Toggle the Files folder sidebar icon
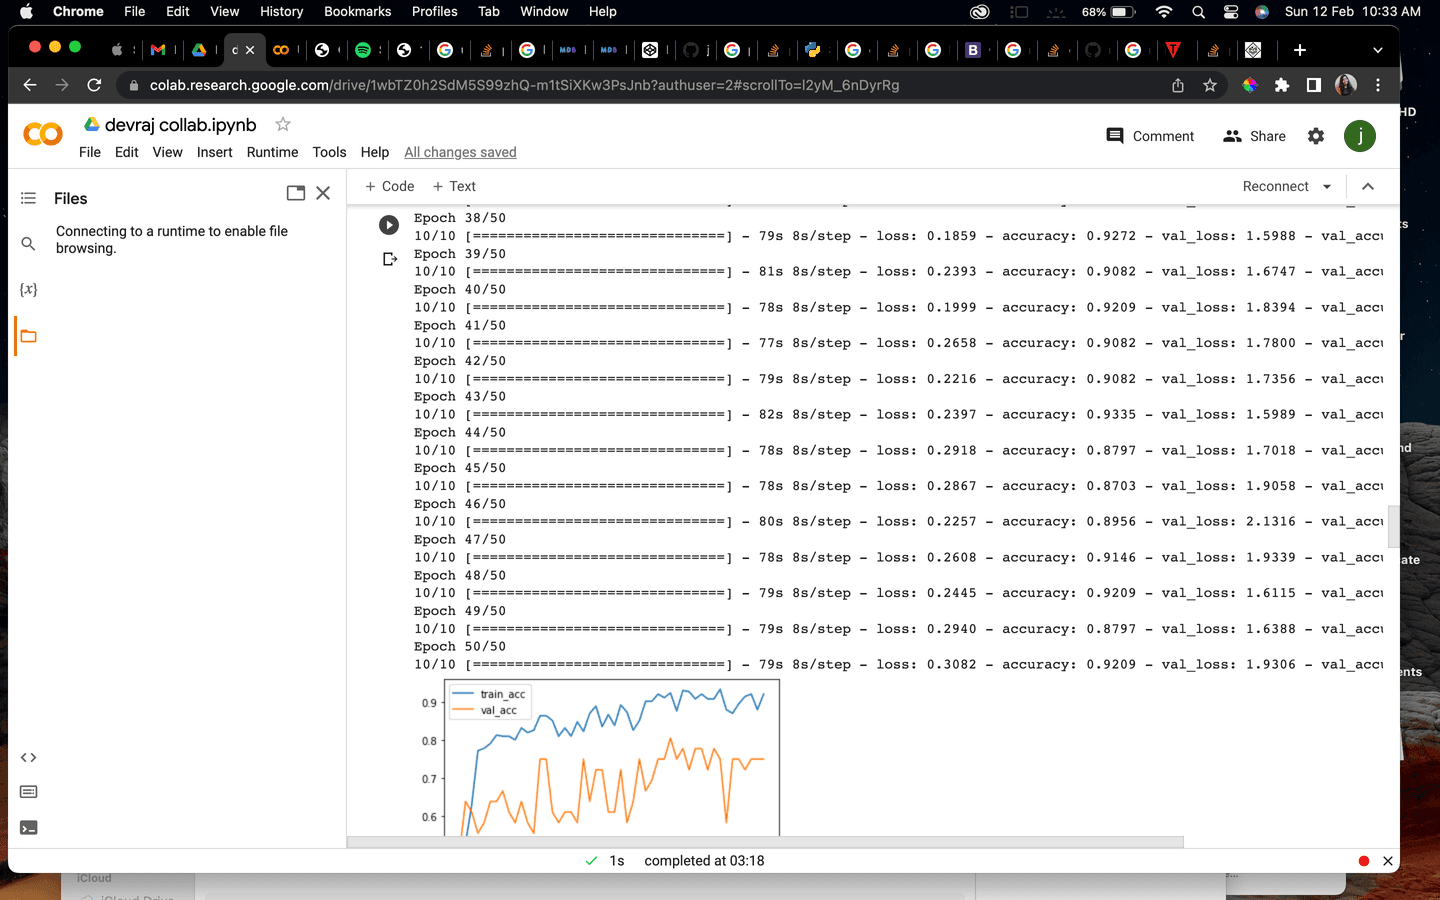Viewport: 1440px width, 900px height. click(x=28, y=336)
